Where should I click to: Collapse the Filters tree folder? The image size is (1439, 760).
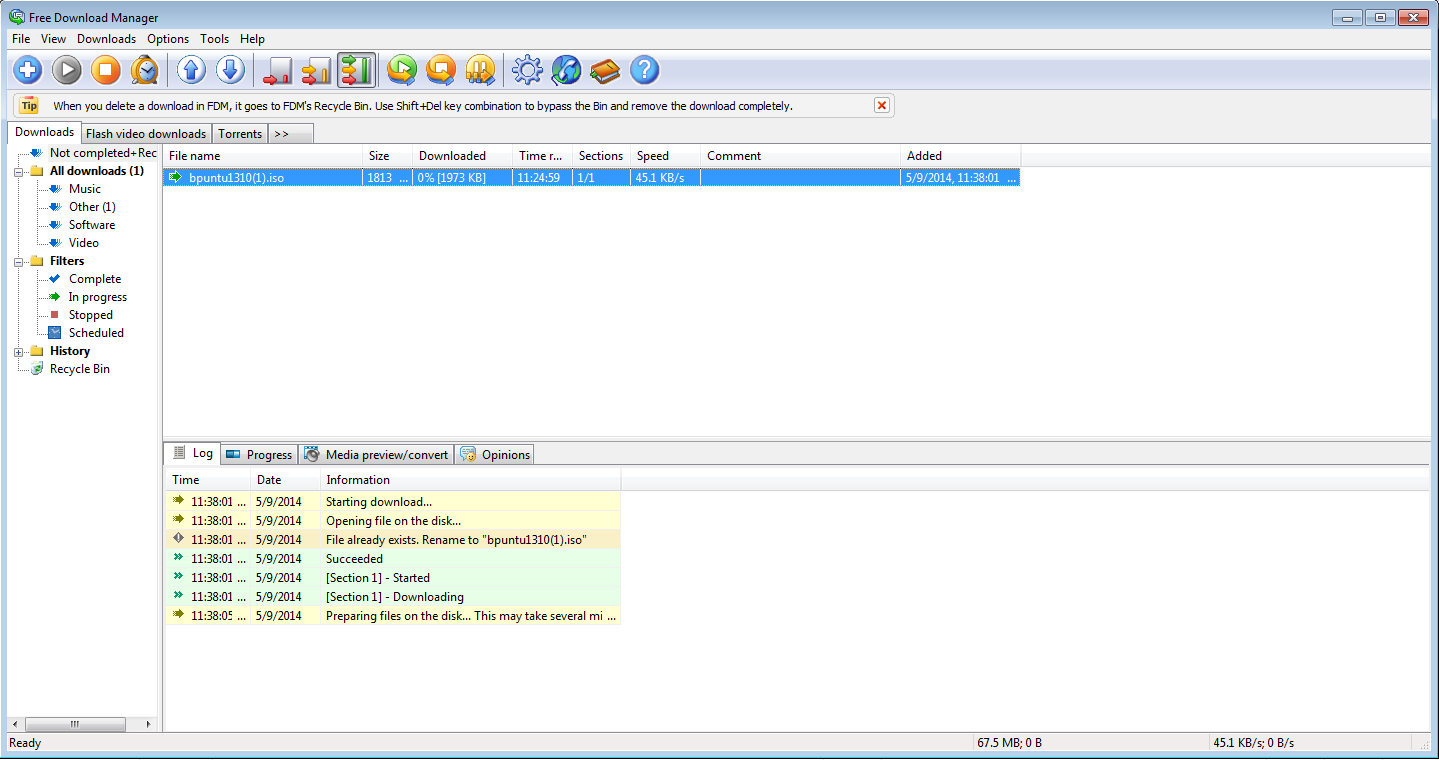(x=19, y=261)
